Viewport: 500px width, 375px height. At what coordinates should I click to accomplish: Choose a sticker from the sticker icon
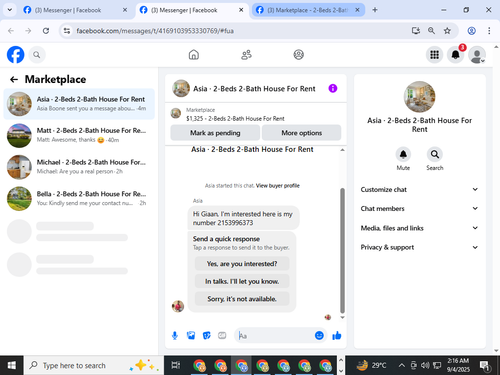click(207, 336)
